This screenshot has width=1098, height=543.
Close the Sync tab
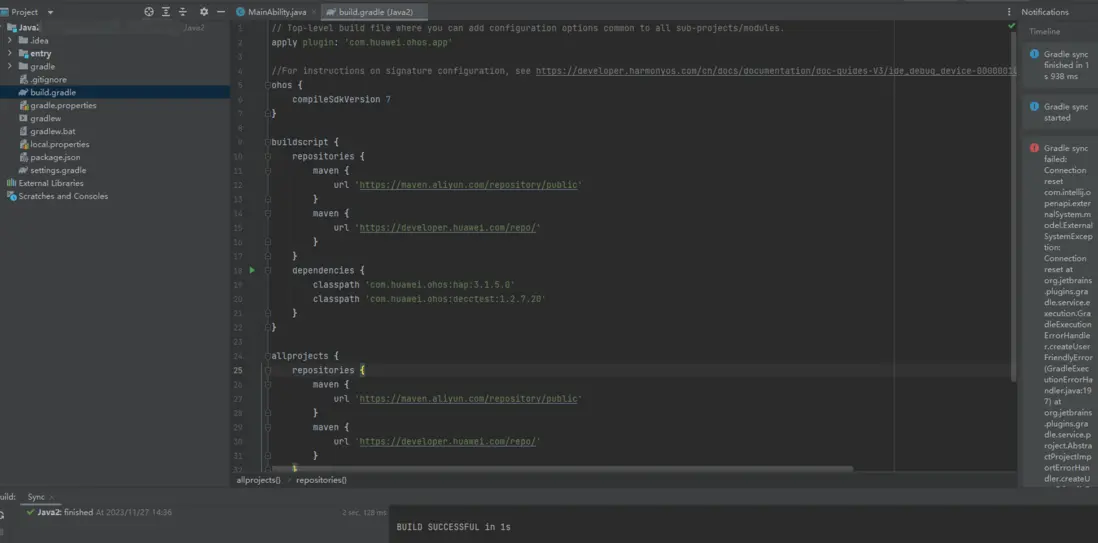(x=53, y=497)
